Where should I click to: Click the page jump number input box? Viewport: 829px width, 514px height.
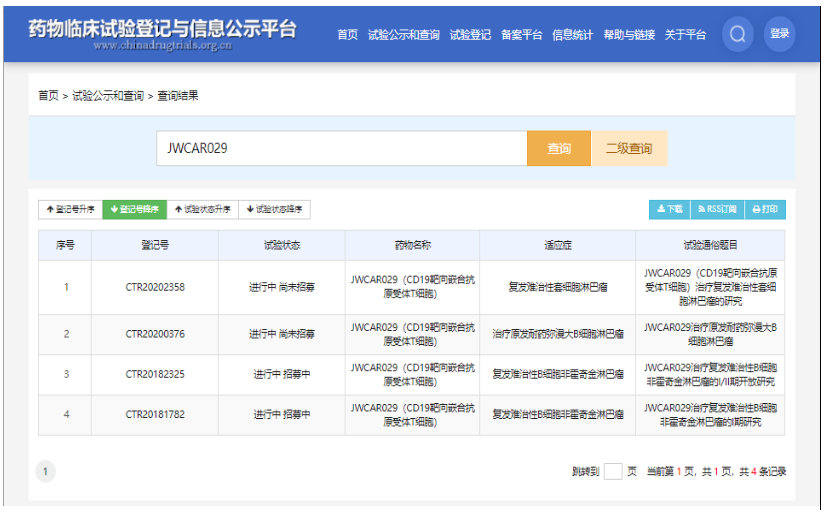click(x=613, y=471)
